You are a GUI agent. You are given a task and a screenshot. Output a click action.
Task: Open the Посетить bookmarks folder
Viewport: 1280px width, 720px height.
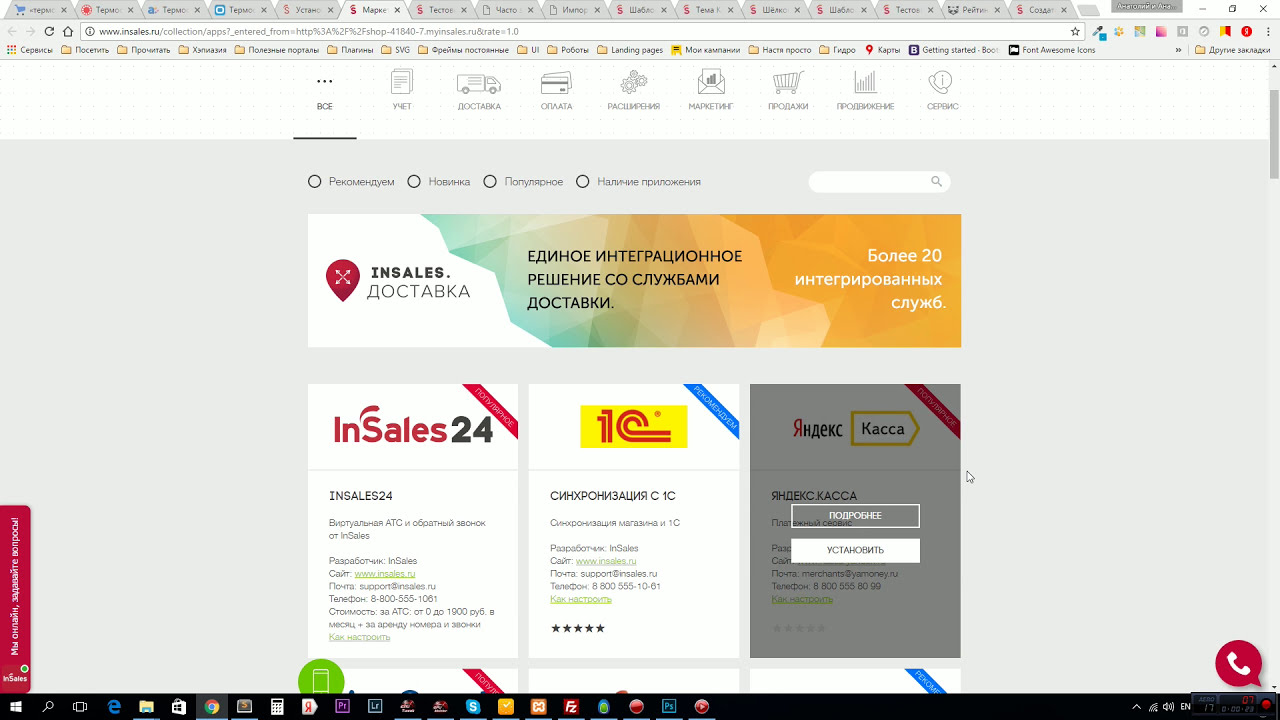(85, 50)
